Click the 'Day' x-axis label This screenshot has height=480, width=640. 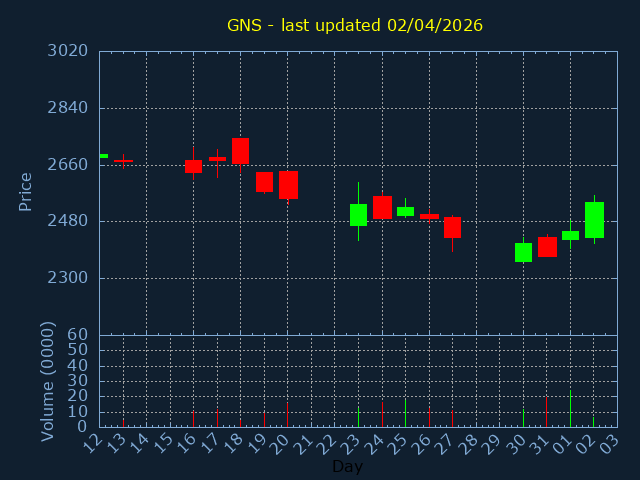pos(347,467)
